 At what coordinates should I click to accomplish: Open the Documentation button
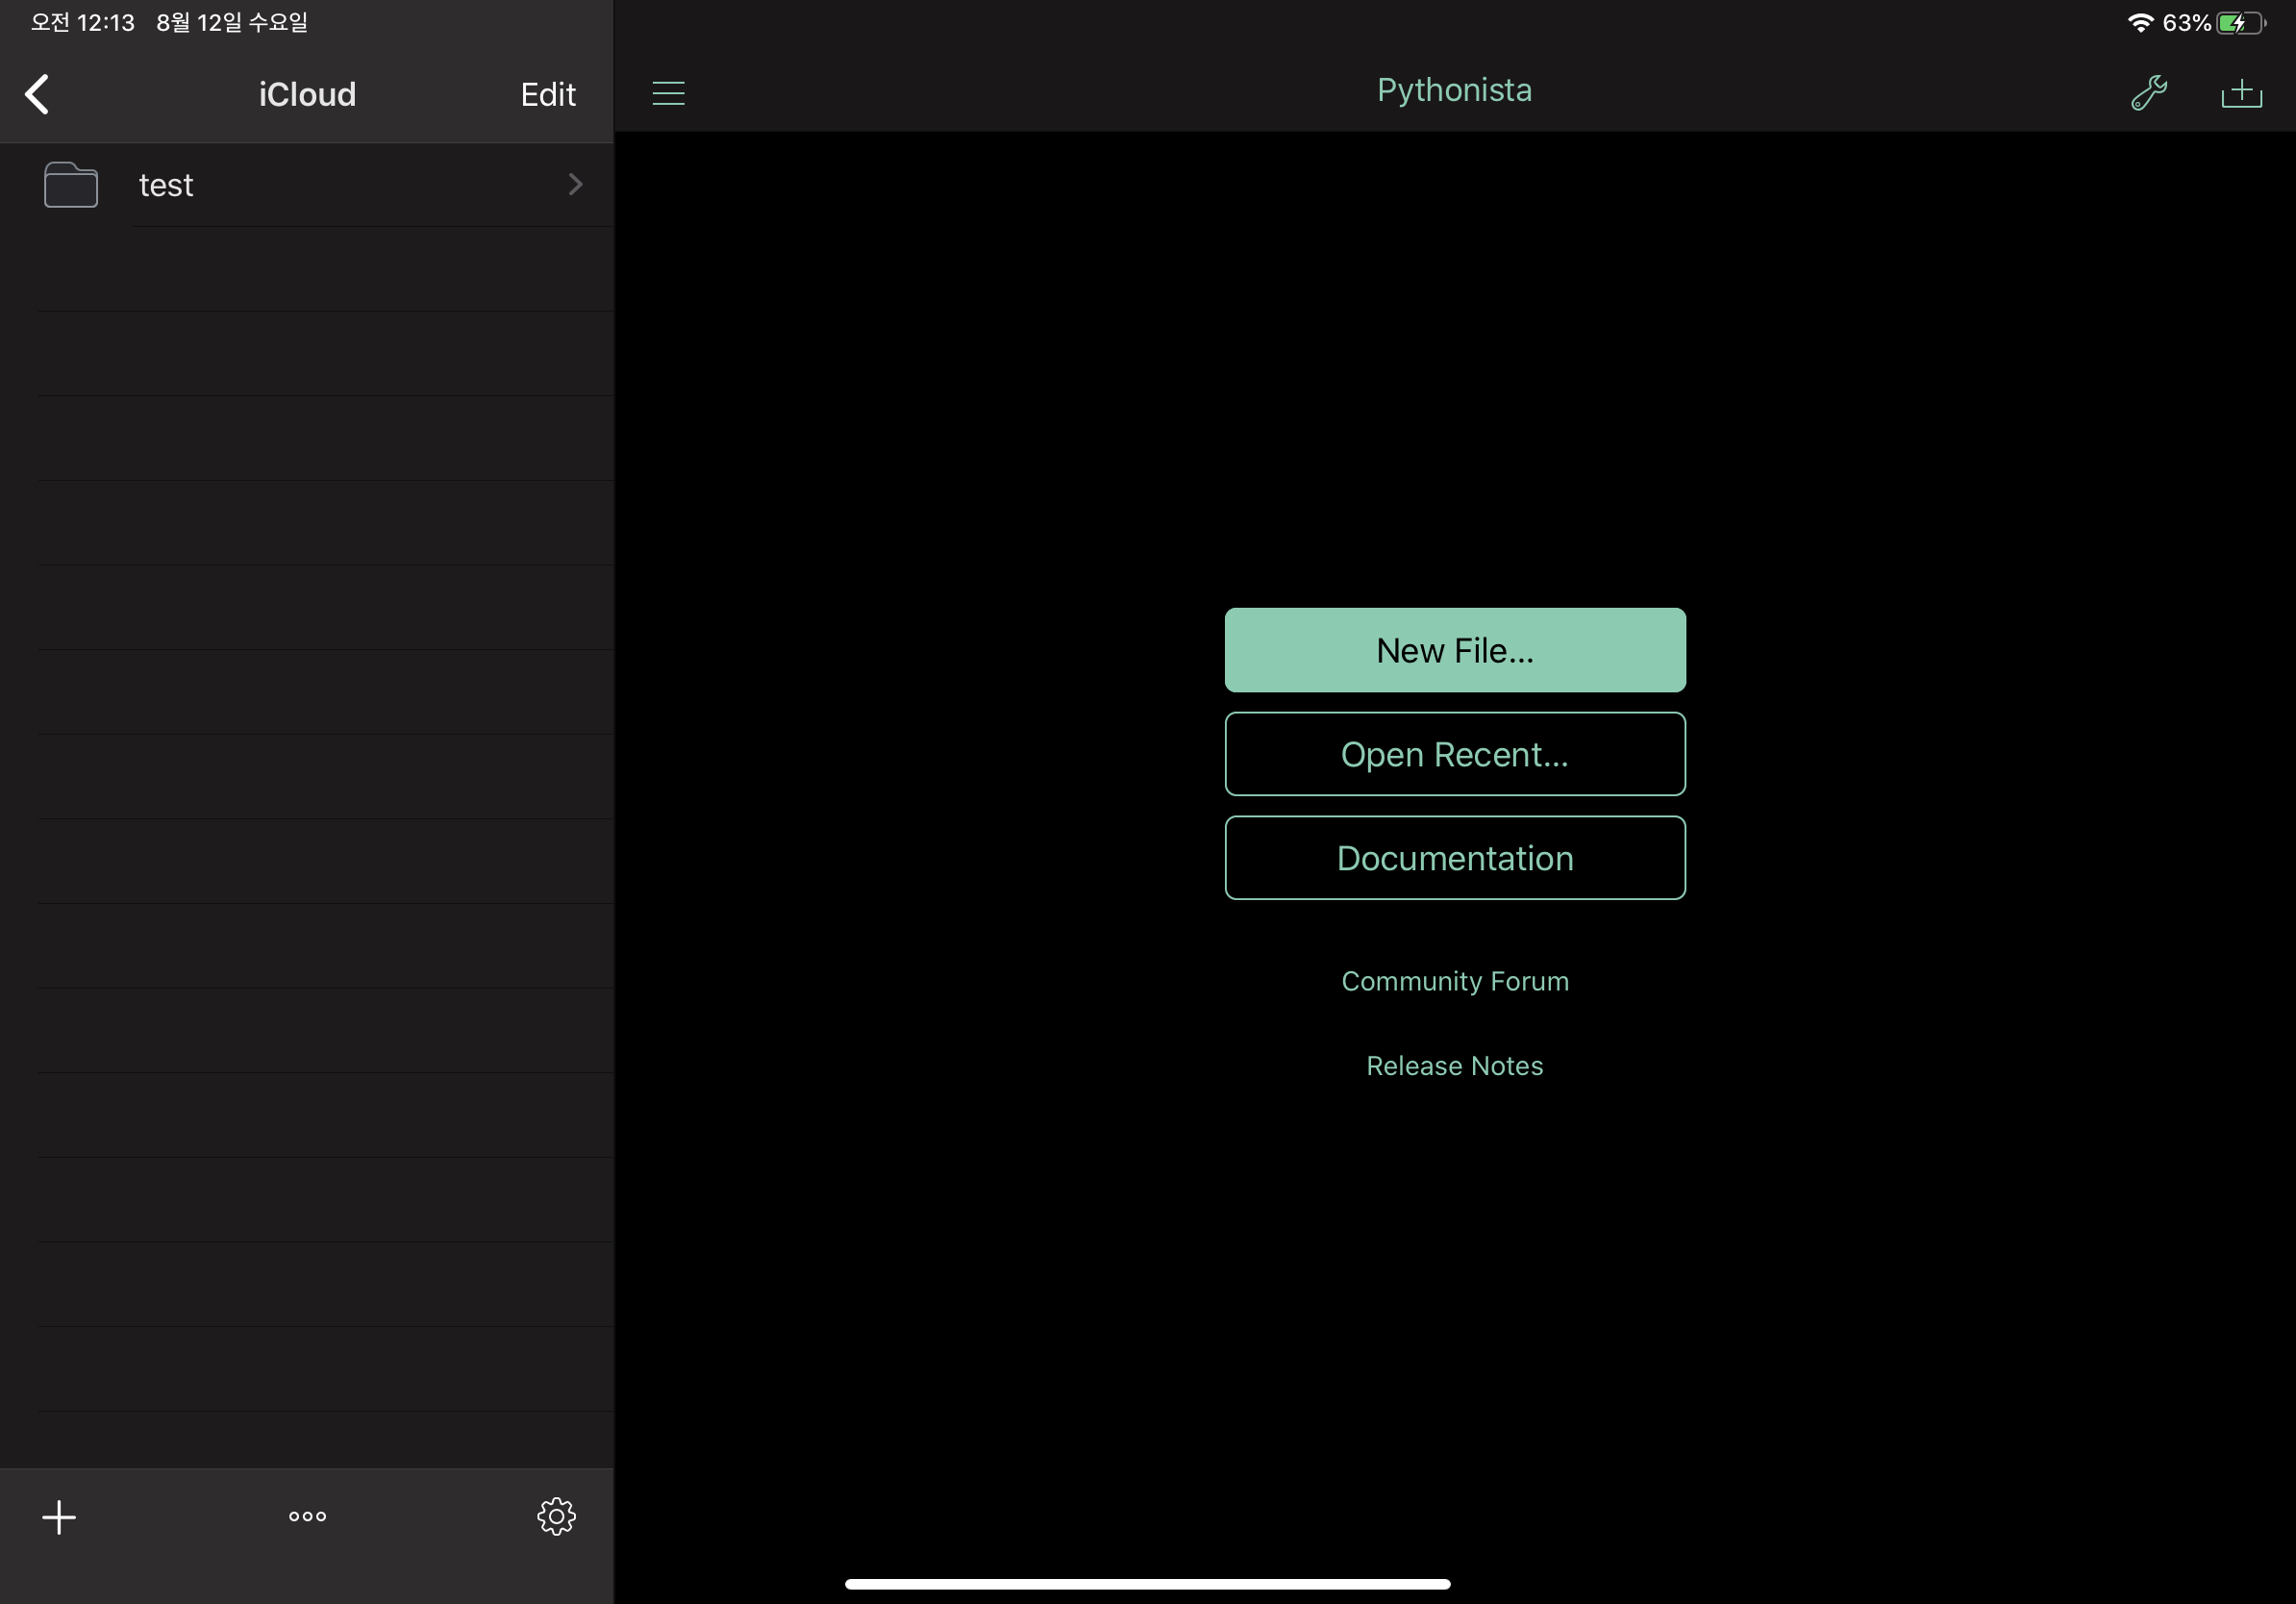click(1454, 858)
